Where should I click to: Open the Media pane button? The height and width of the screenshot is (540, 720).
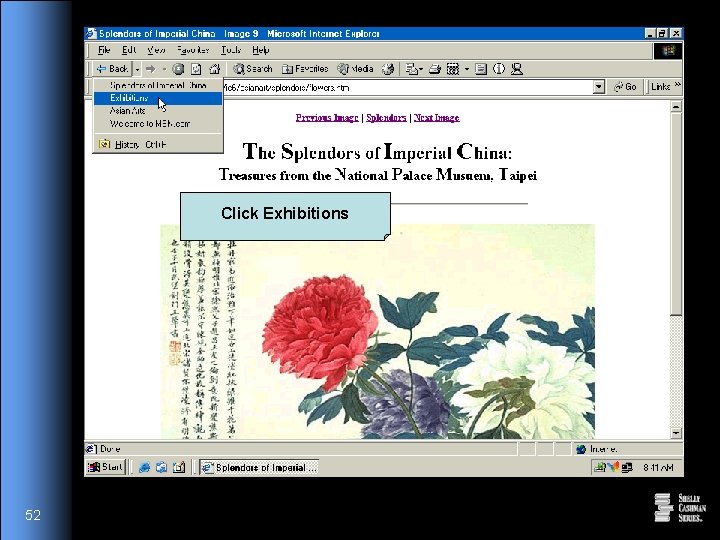coord(355,69)
